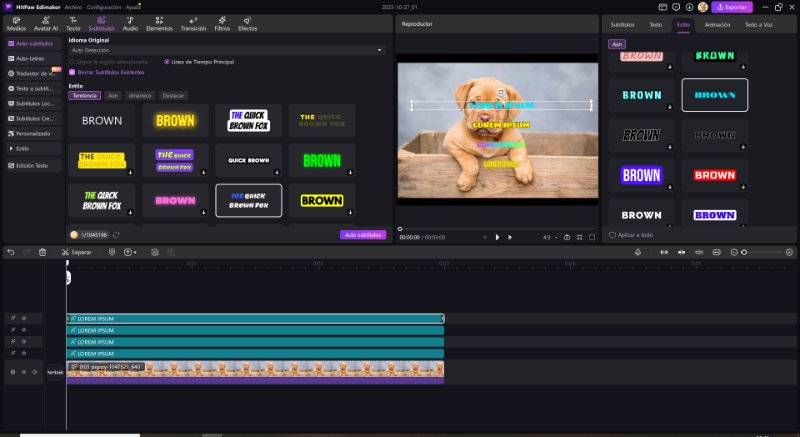
Task: Open the Avatar AI tool
Action: (44, 24)
